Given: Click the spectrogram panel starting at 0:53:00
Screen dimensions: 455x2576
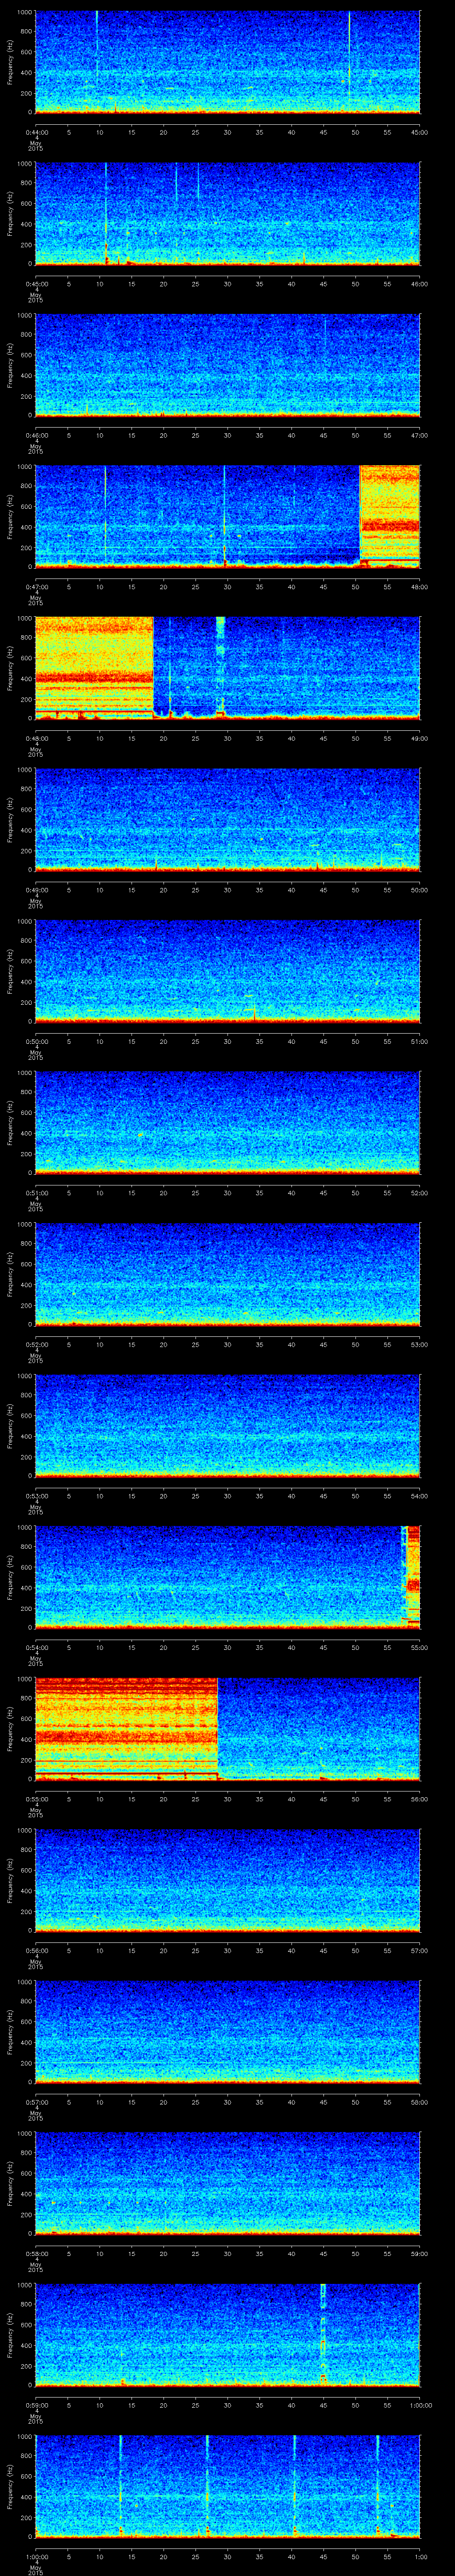Looking at the screenshot, I should (228, 1425).
